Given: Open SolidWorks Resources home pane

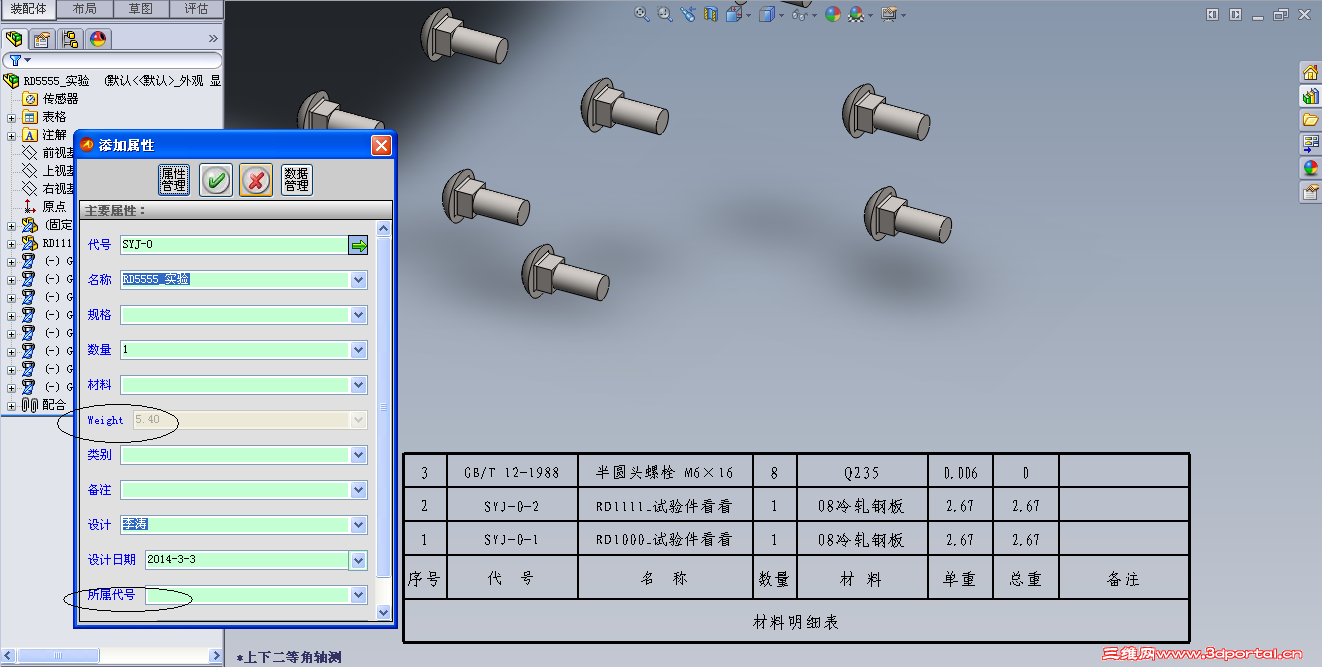Looking at the screenshot, I should coord(1310,72).
